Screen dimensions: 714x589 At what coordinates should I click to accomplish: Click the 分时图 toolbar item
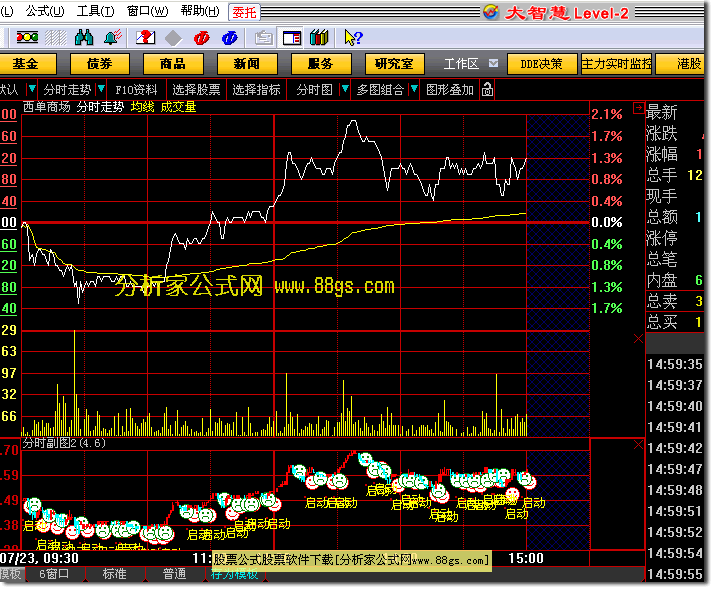pos(315,90)
